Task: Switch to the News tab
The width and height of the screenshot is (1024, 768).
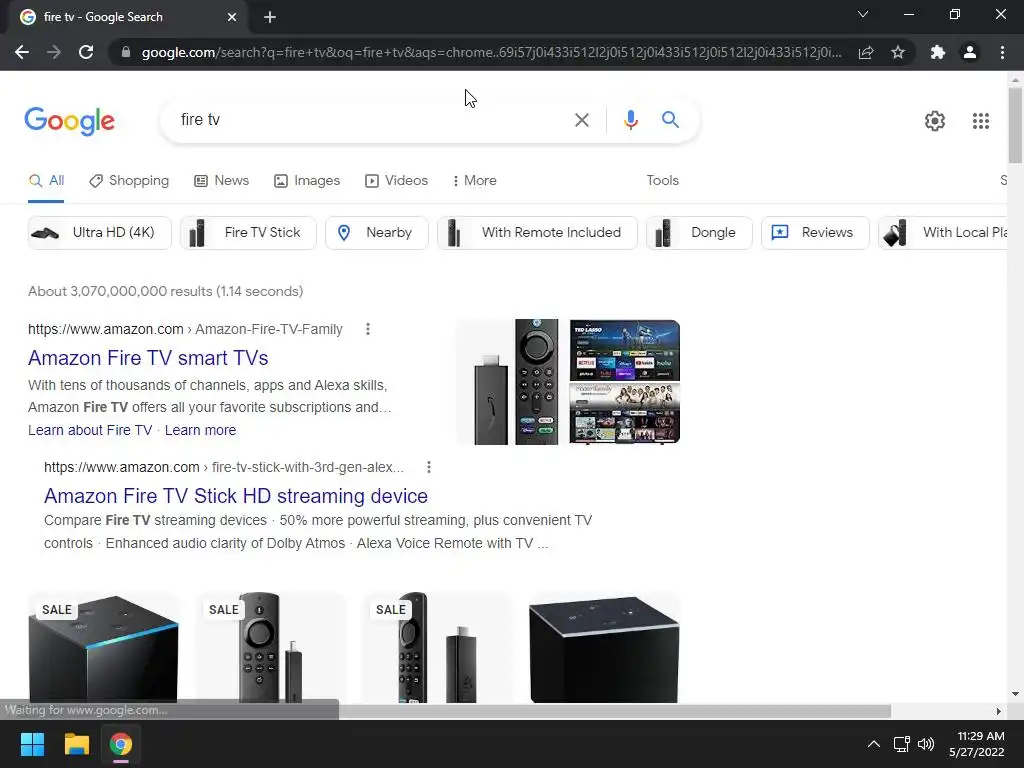Action: [x=221, y=181]
